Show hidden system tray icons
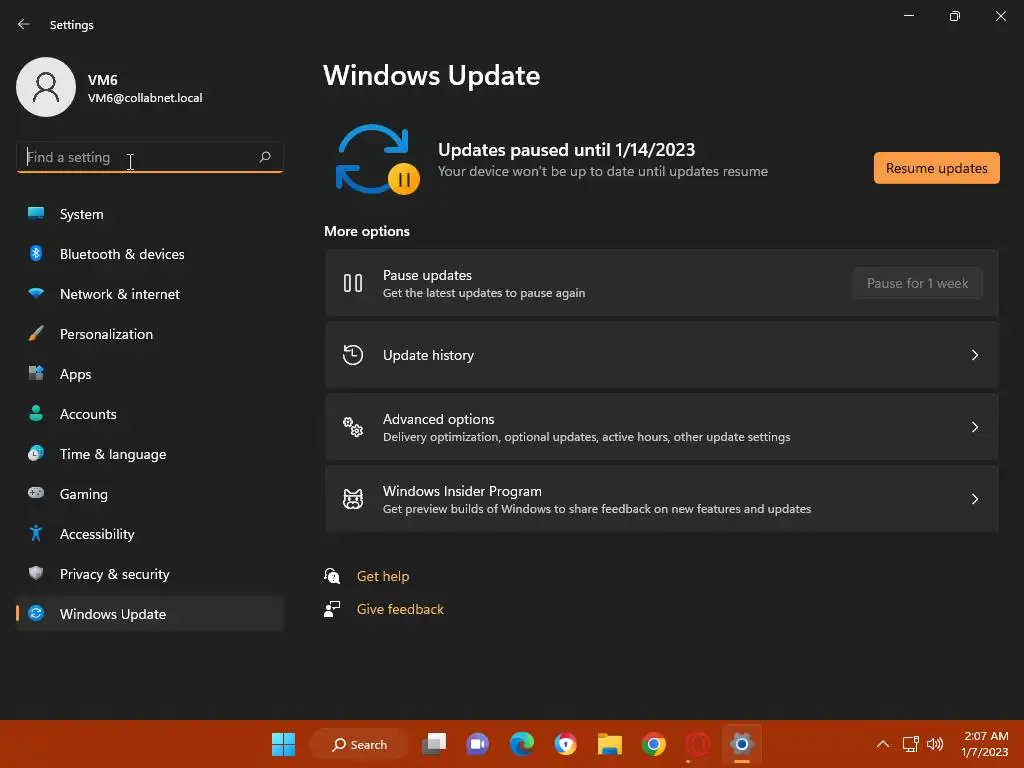Image resolution: width=1024 pixels, height=768 pixels. click(x=882, y=744)
